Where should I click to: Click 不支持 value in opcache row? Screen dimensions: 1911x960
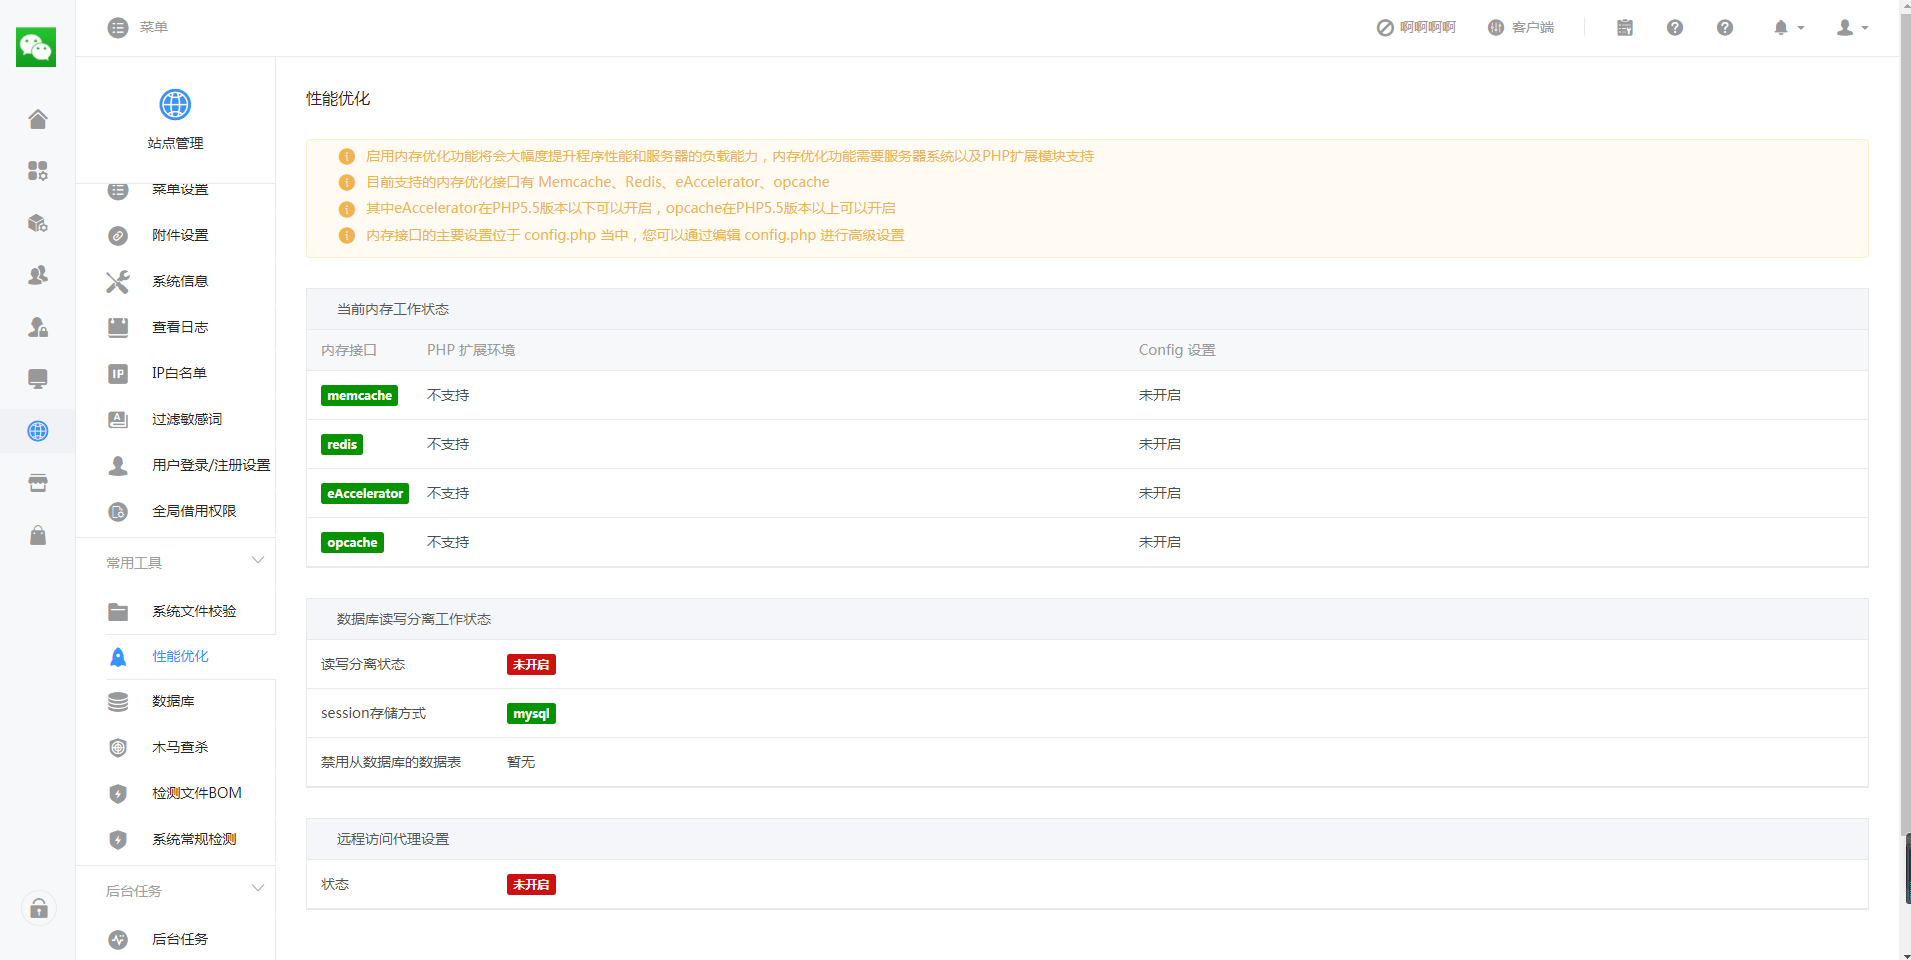coord(448,542)
